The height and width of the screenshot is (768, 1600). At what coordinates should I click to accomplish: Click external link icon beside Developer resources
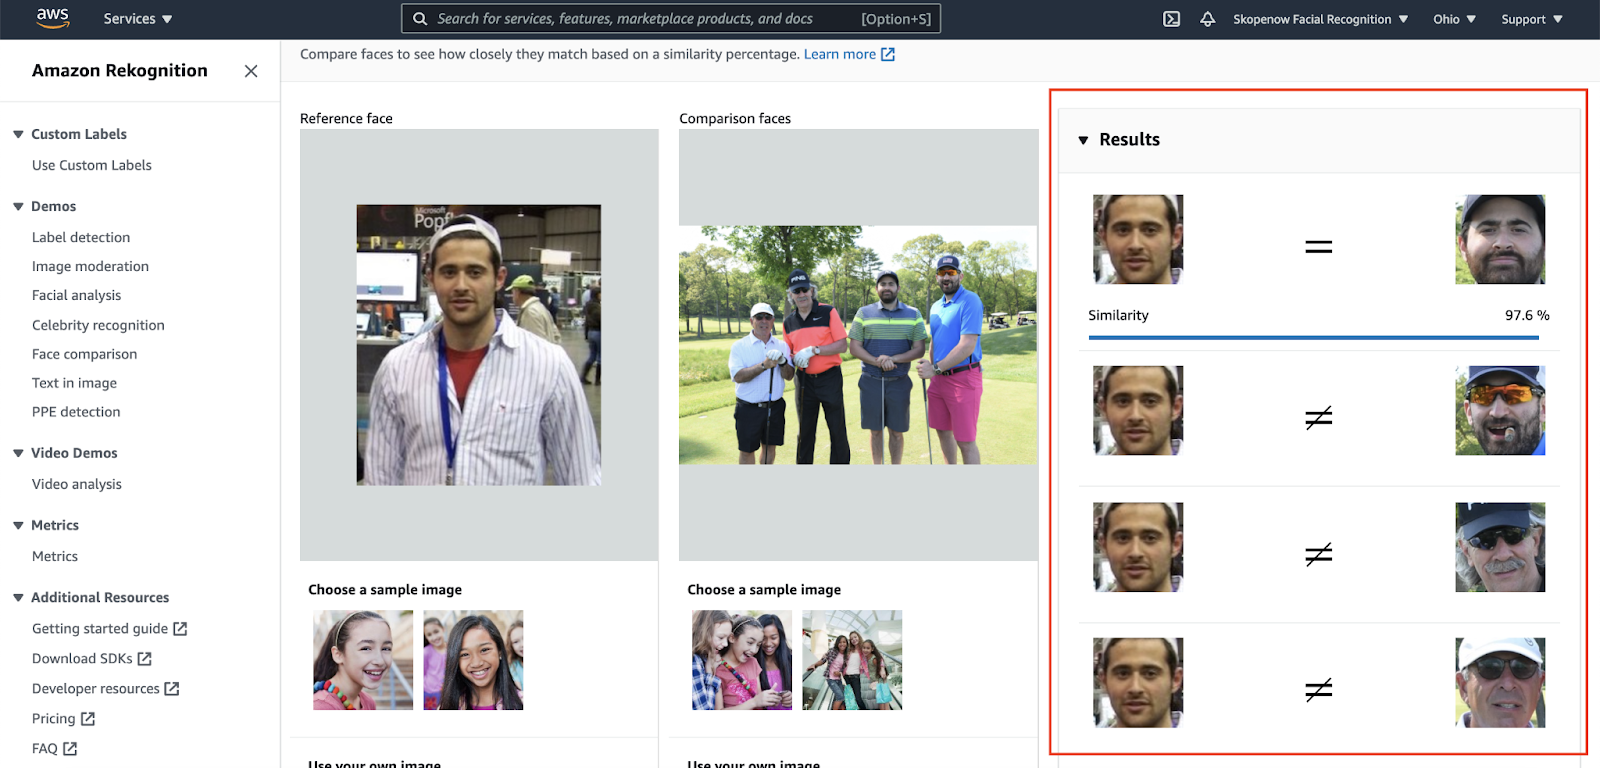[172, 689]
